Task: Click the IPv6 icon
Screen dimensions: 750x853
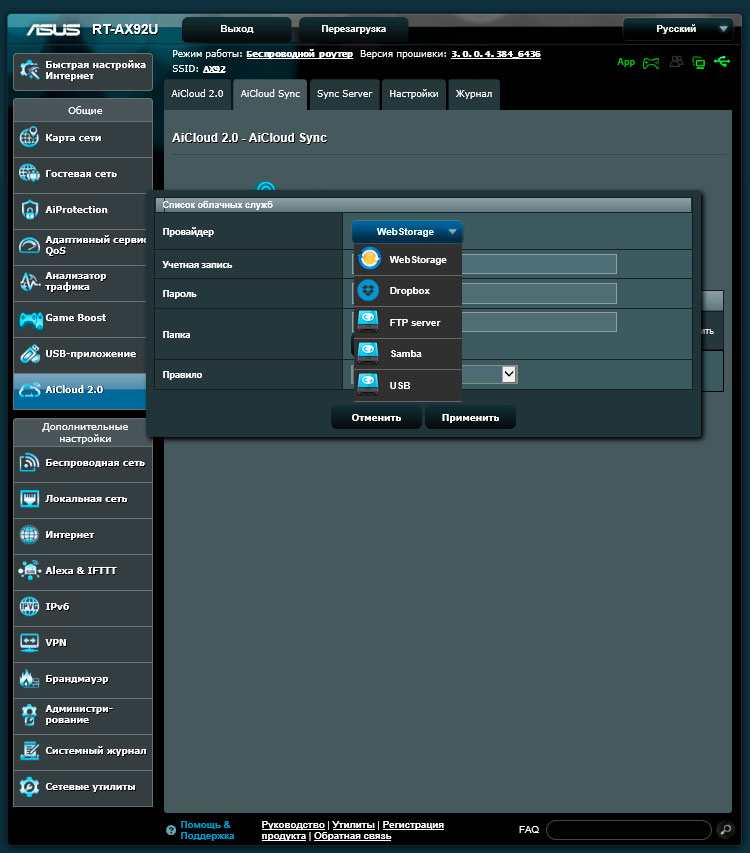Action: click(x=29, y=606)
